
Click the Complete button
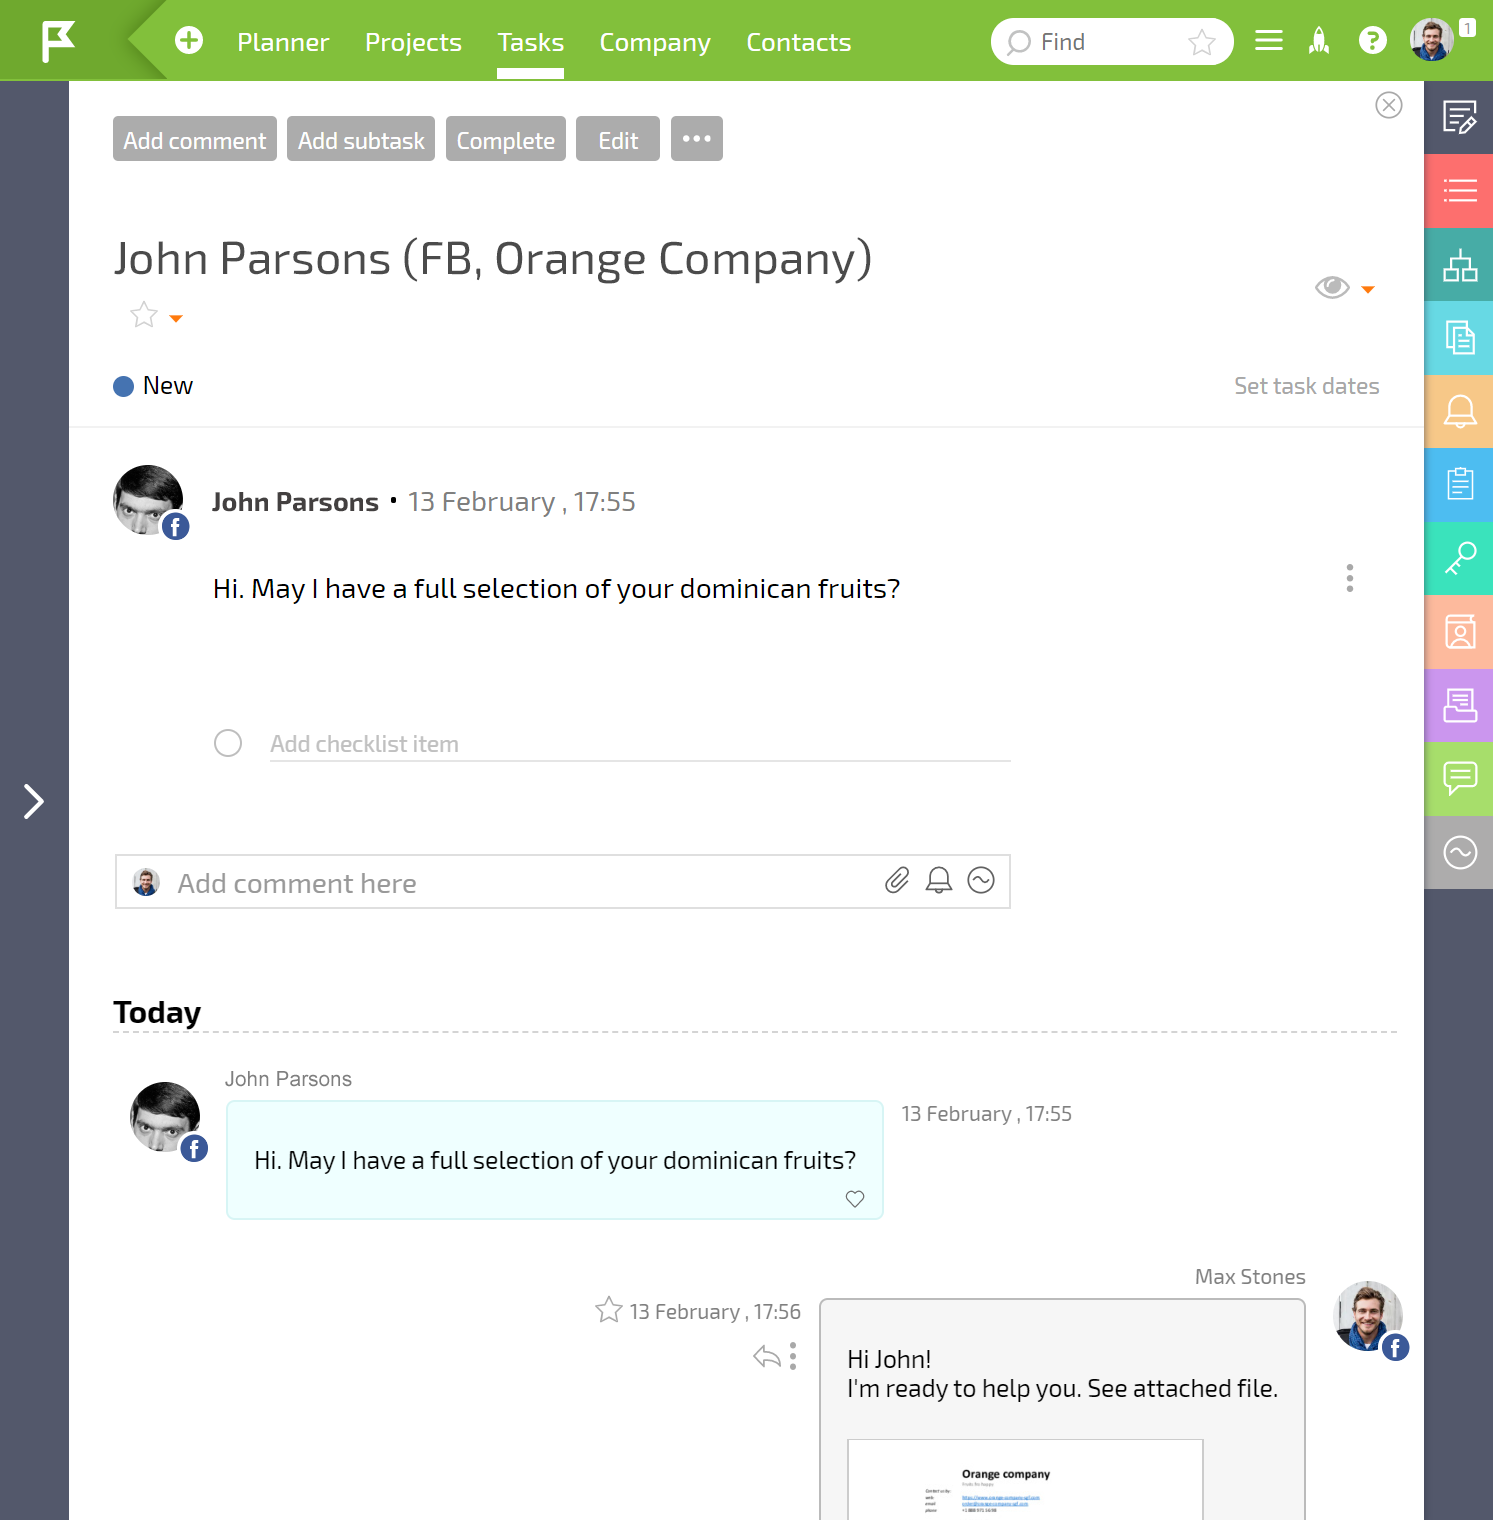coord(506,139)
